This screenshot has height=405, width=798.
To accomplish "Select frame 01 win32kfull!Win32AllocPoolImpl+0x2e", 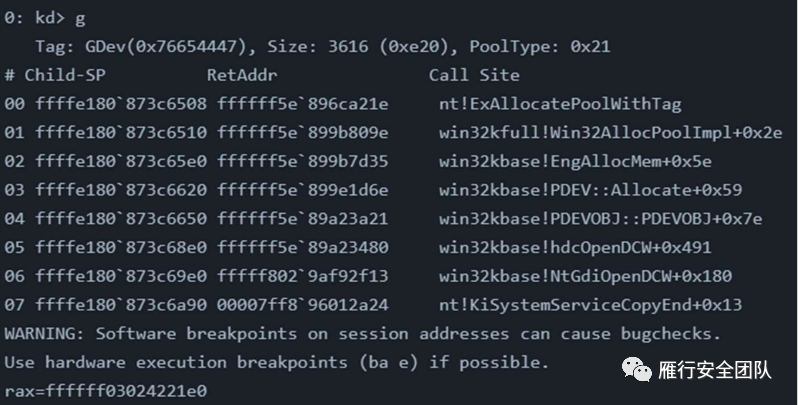I will tap(393, 132).
